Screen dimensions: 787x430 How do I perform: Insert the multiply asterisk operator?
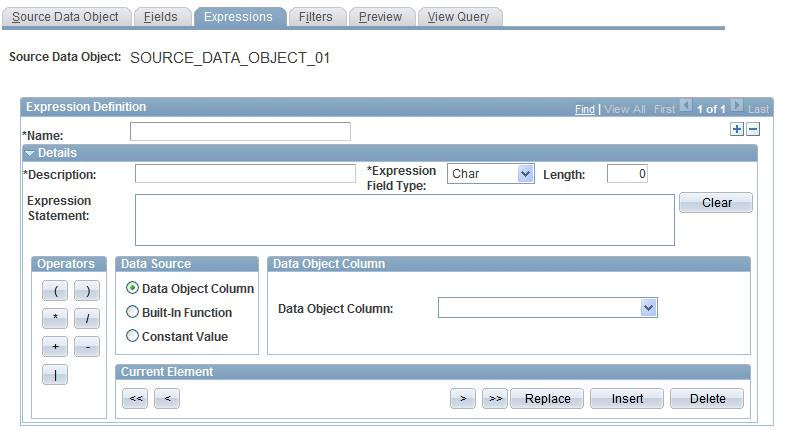click(55, 319)
